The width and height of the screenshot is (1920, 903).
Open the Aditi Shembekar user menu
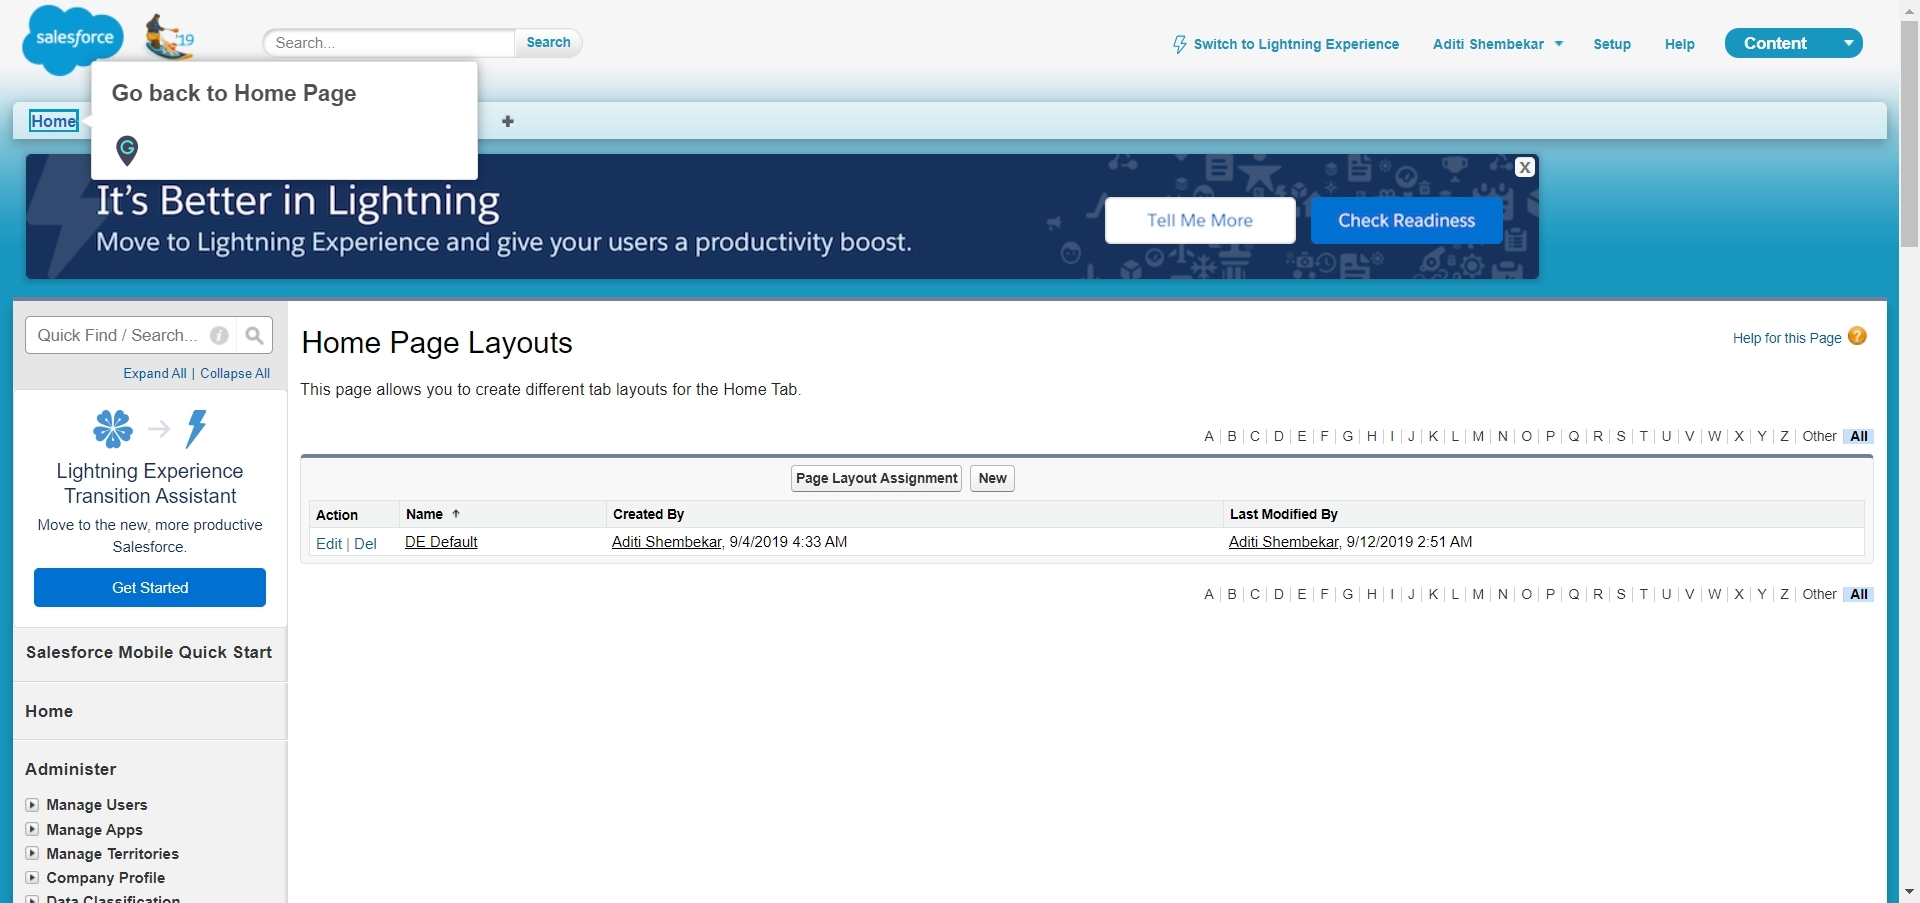click(x=1497, y=44)
